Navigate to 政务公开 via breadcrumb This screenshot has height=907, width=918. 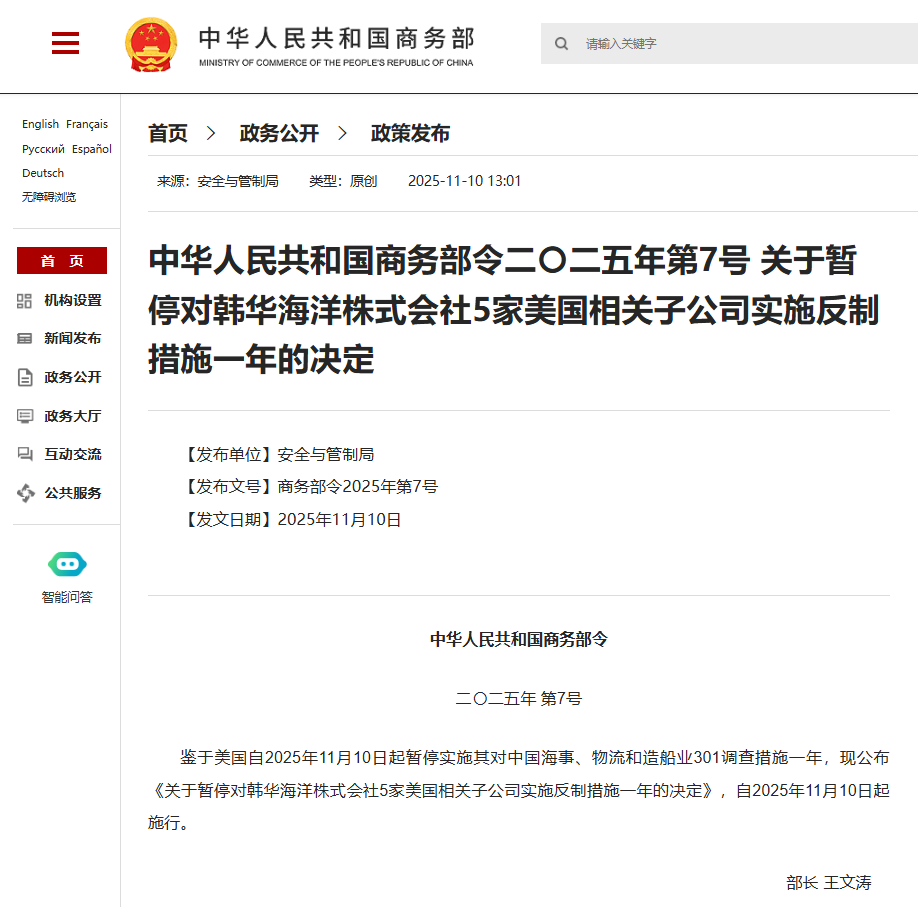277,133
